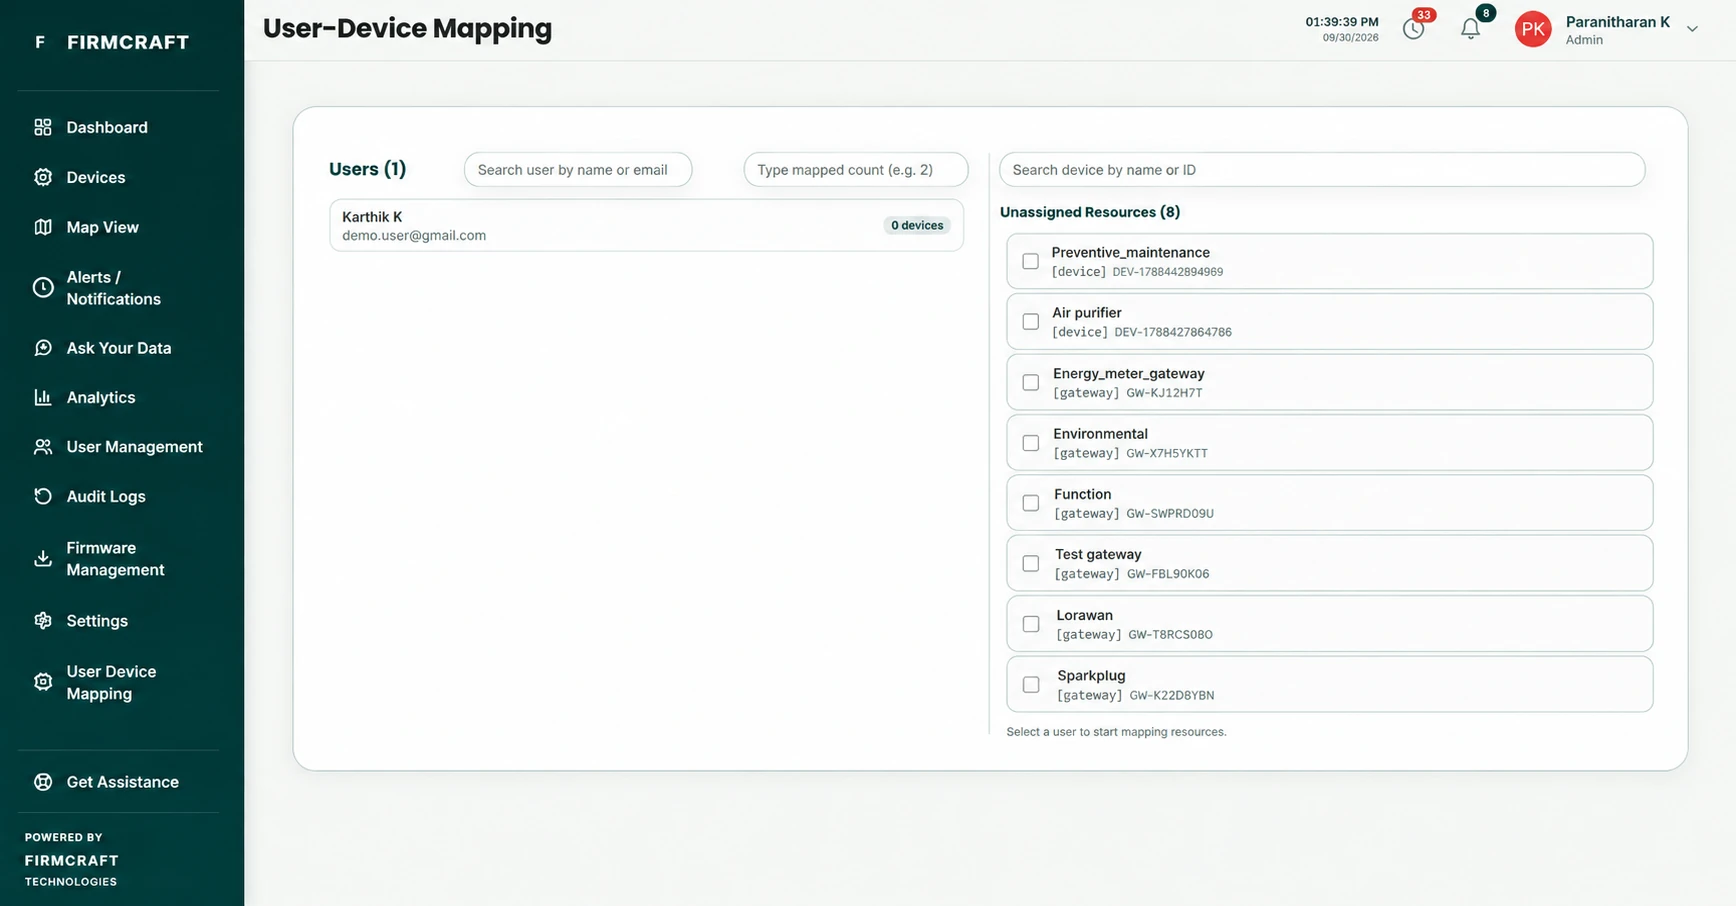Click the Paranitharan K username
Viewport: 1736px width, 906px height.
1617,22
